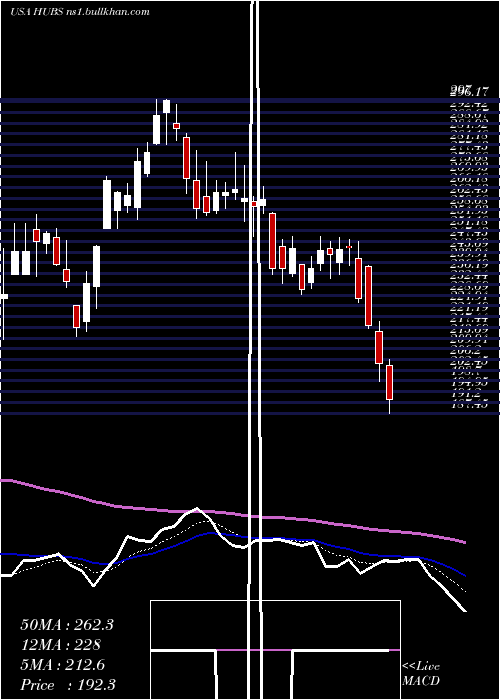Select the 12MA : 228 reading

61,645
